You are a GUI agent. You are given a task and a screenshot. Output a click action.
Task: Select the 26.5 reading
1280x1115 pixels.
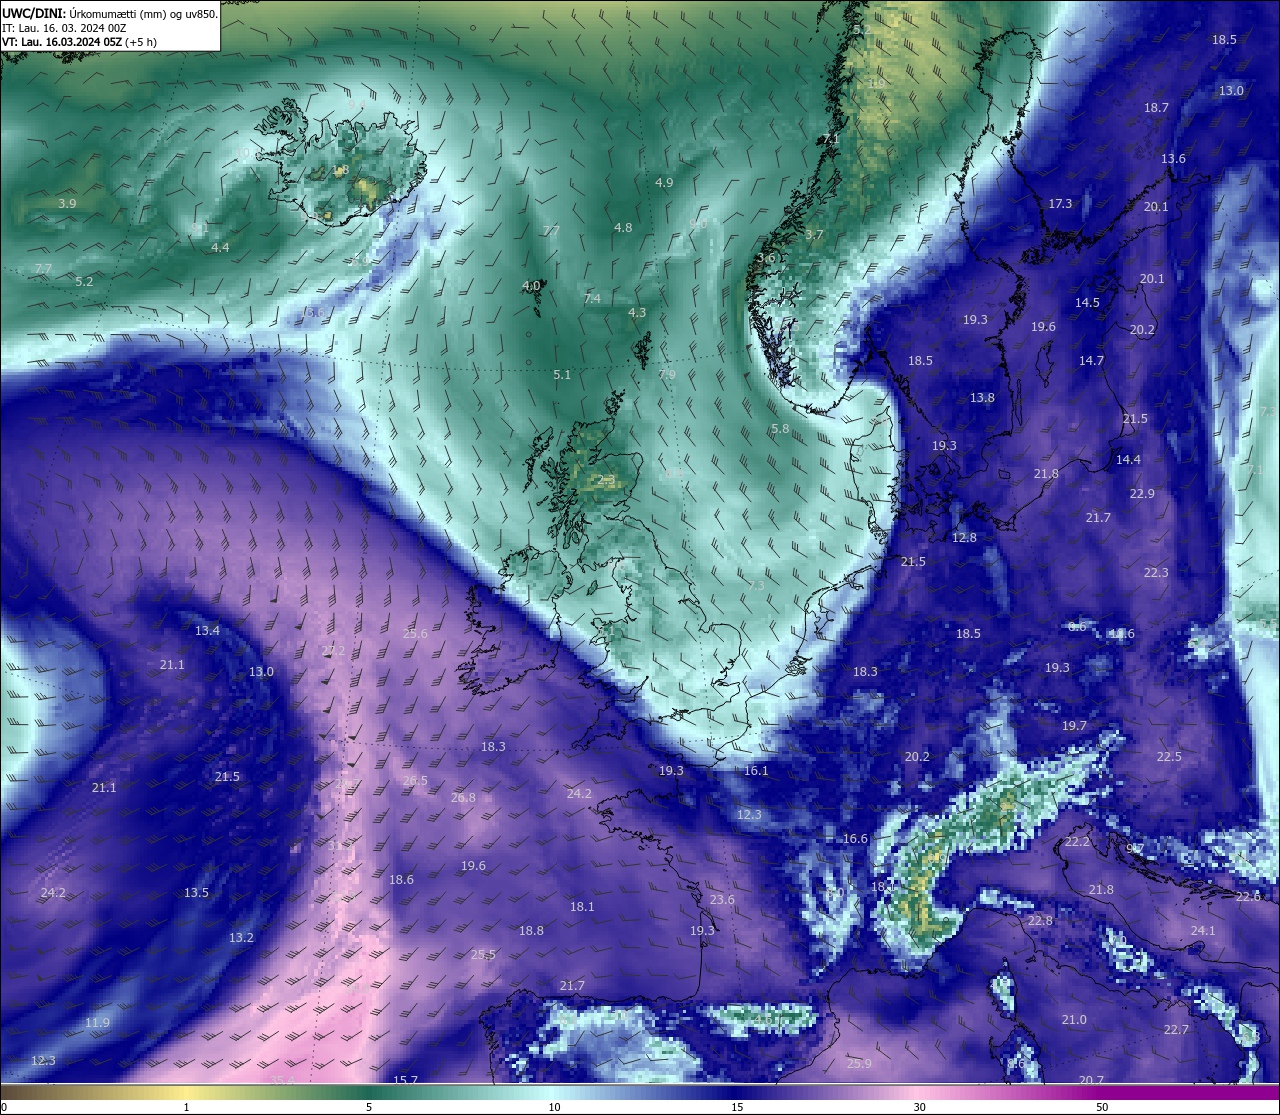415,781
